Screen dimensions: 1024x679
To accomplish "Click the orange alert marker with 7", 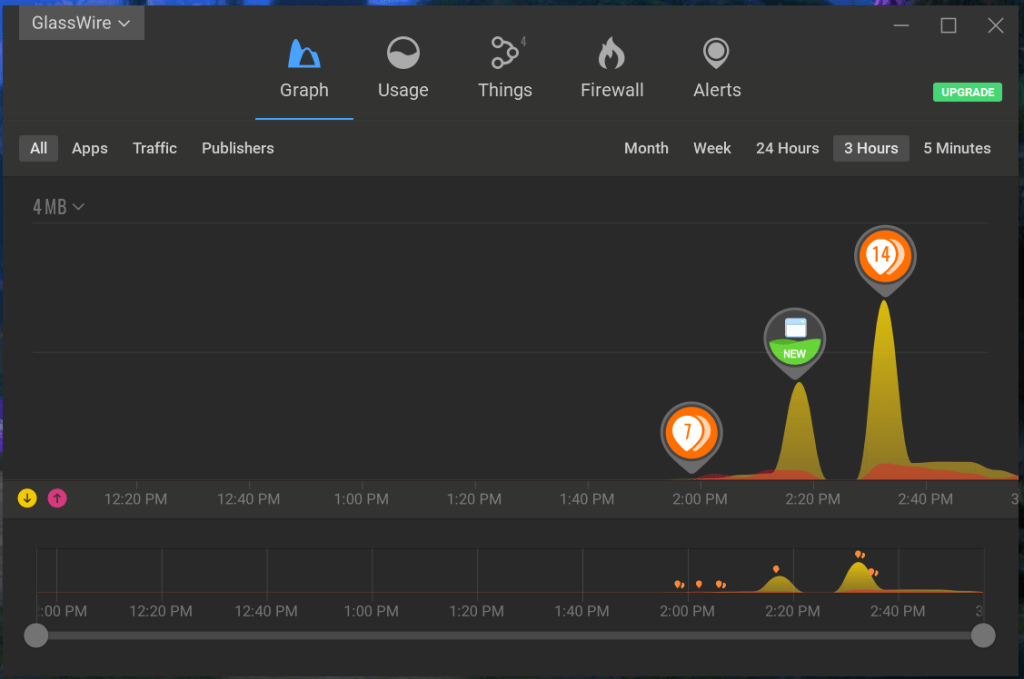I will [690, 433].
